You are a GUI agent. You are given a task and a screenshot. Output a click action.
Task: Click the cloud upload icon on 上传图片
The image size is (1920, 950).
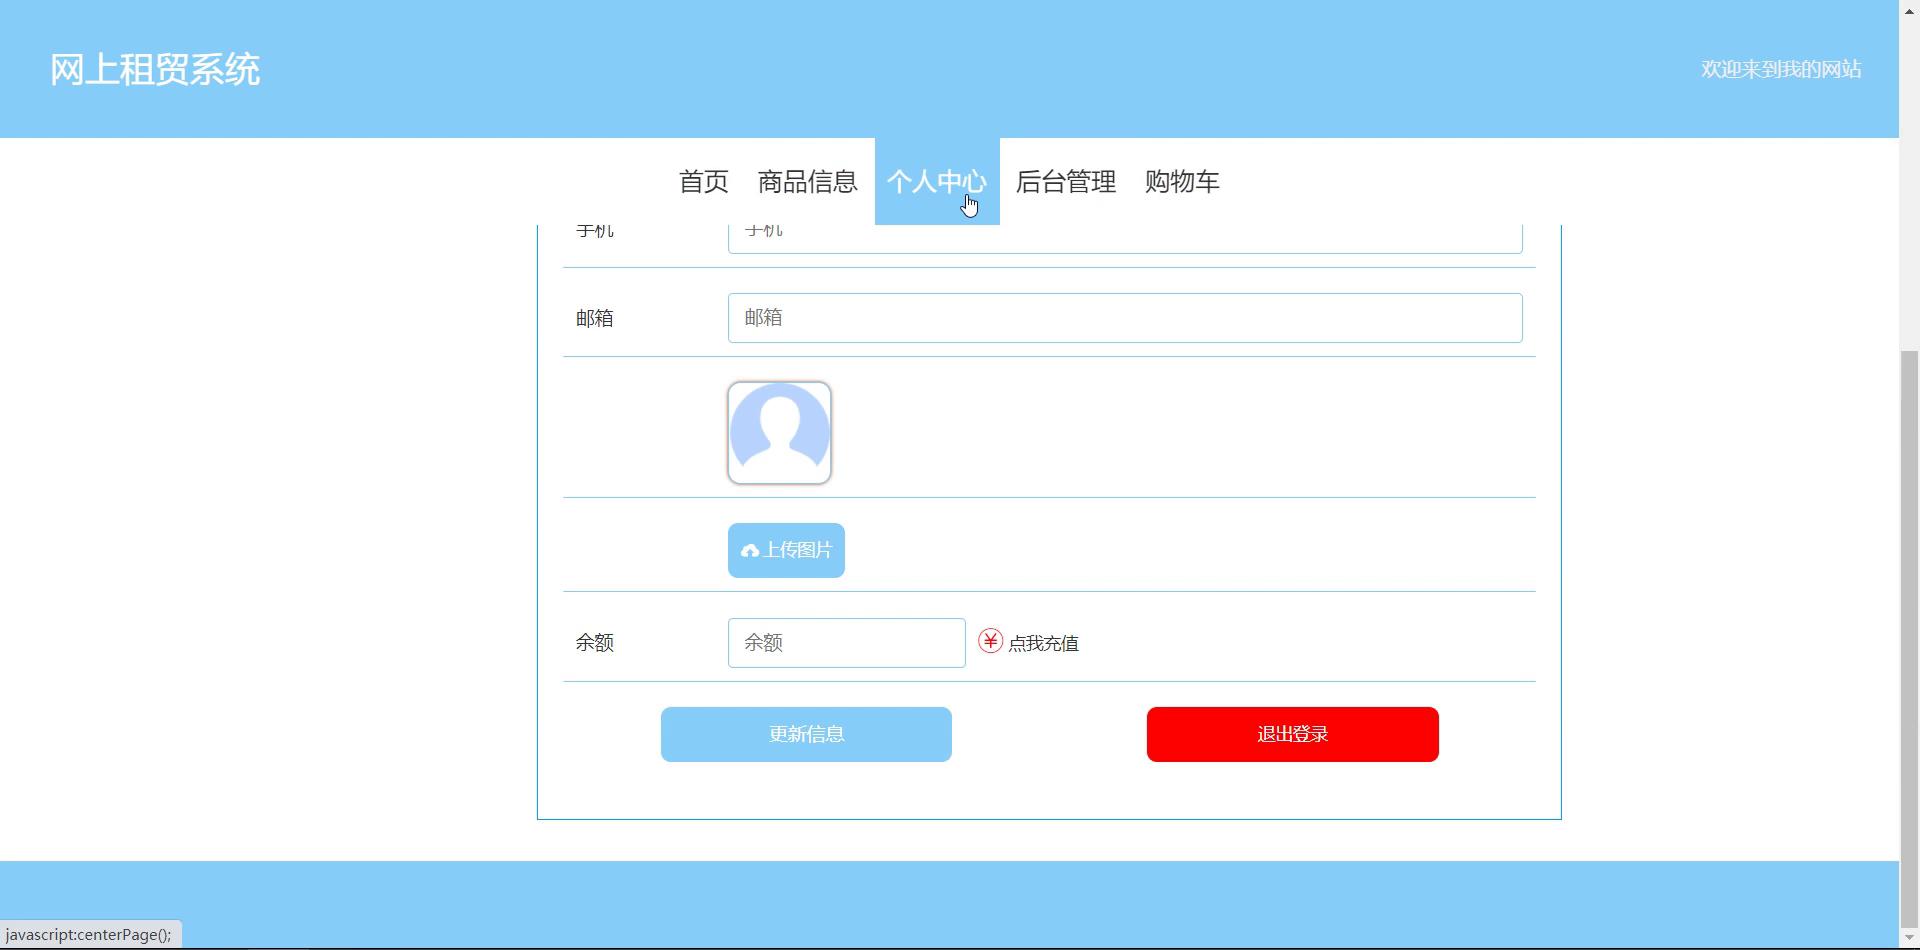coord(750,551)
